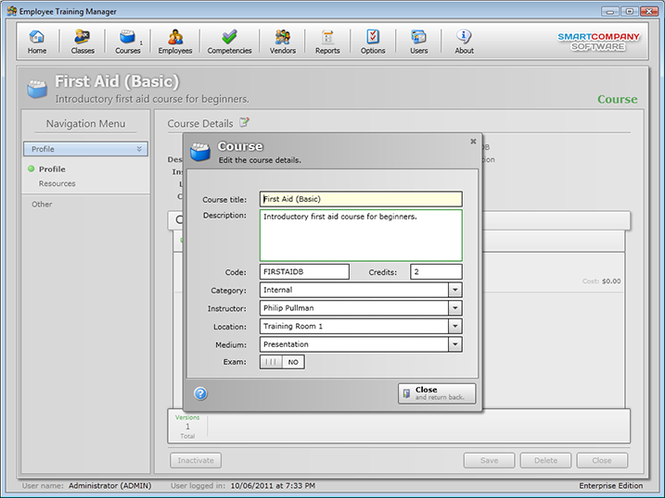
Task: Open the Reports toolbar icon
Action: pos(327,41)
